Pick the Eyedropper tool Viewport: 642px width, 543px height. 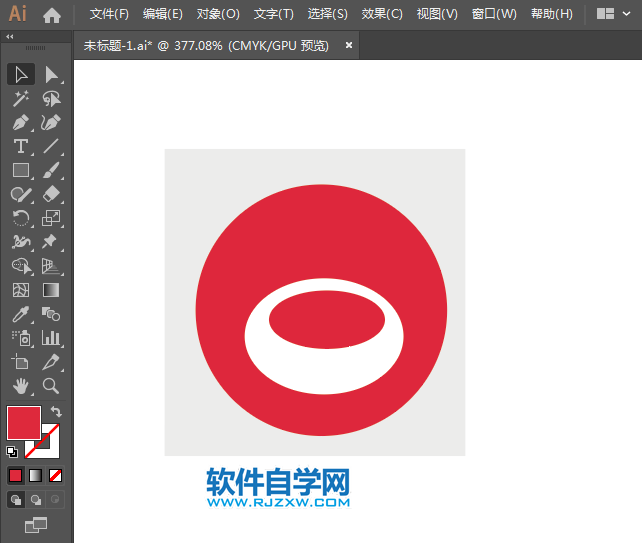(21, 314)
